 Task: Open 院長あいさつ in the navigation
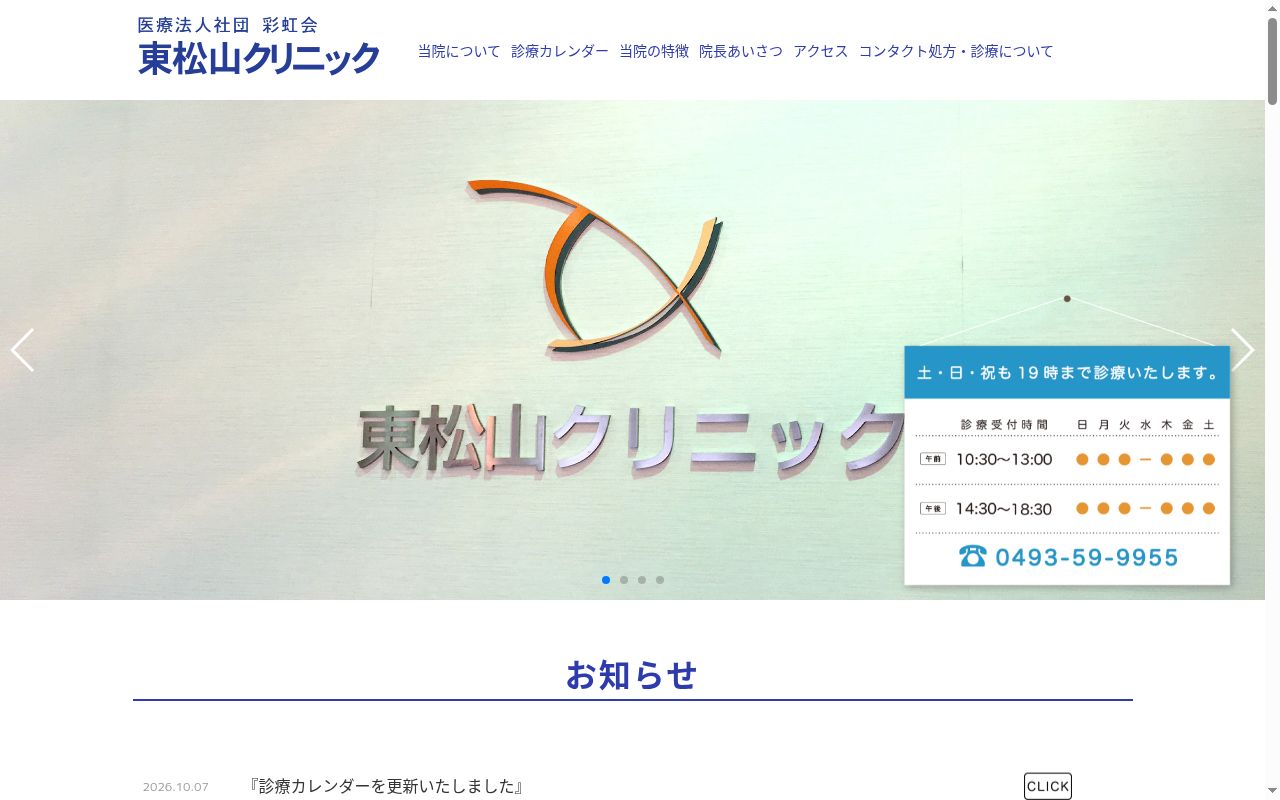(741, 51)
